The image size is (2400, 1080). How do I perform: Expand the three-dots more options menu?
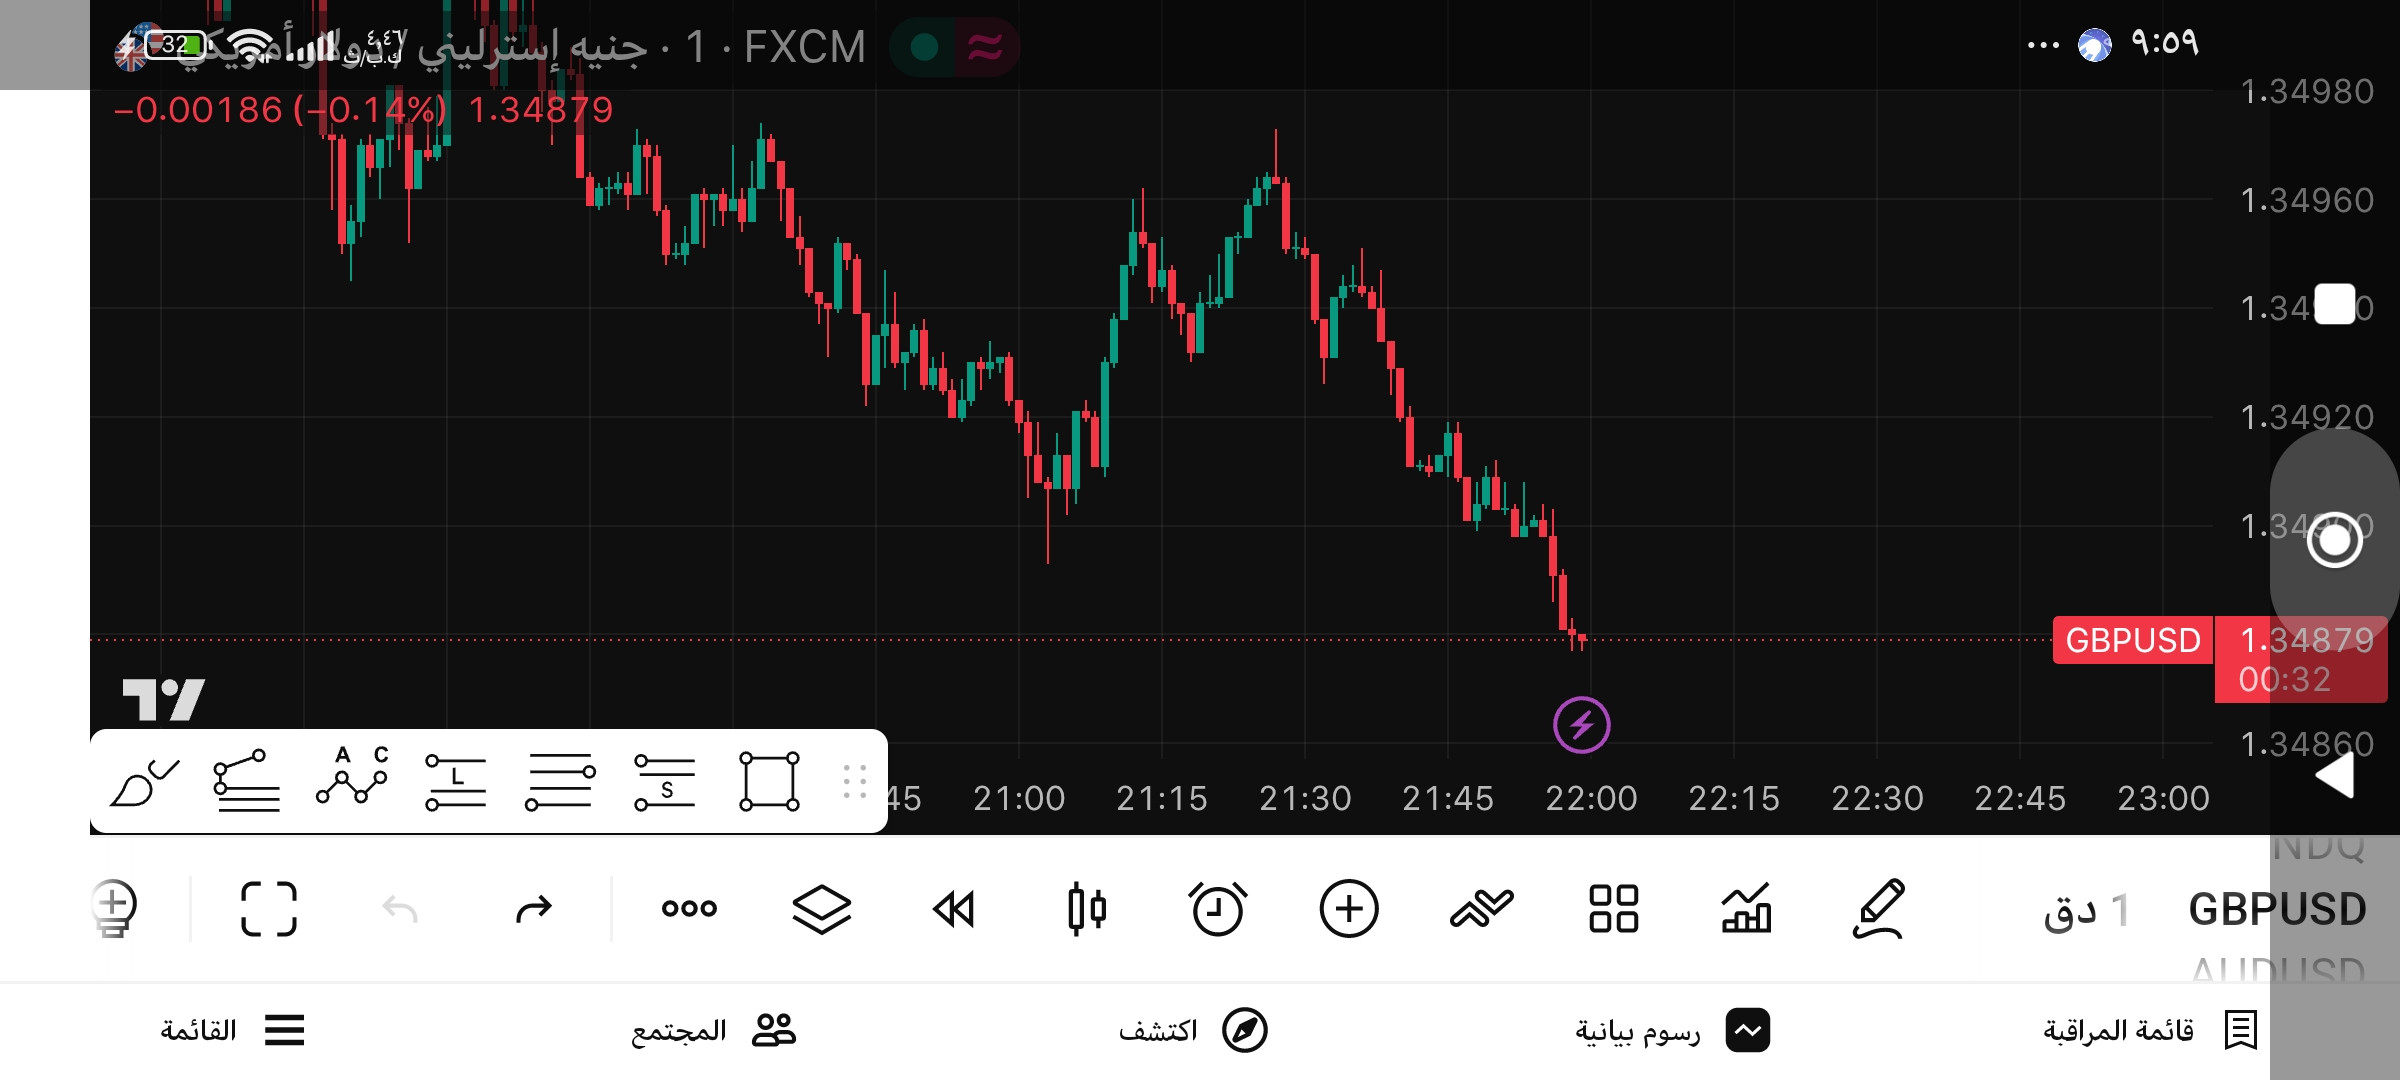tap(689, 908)
